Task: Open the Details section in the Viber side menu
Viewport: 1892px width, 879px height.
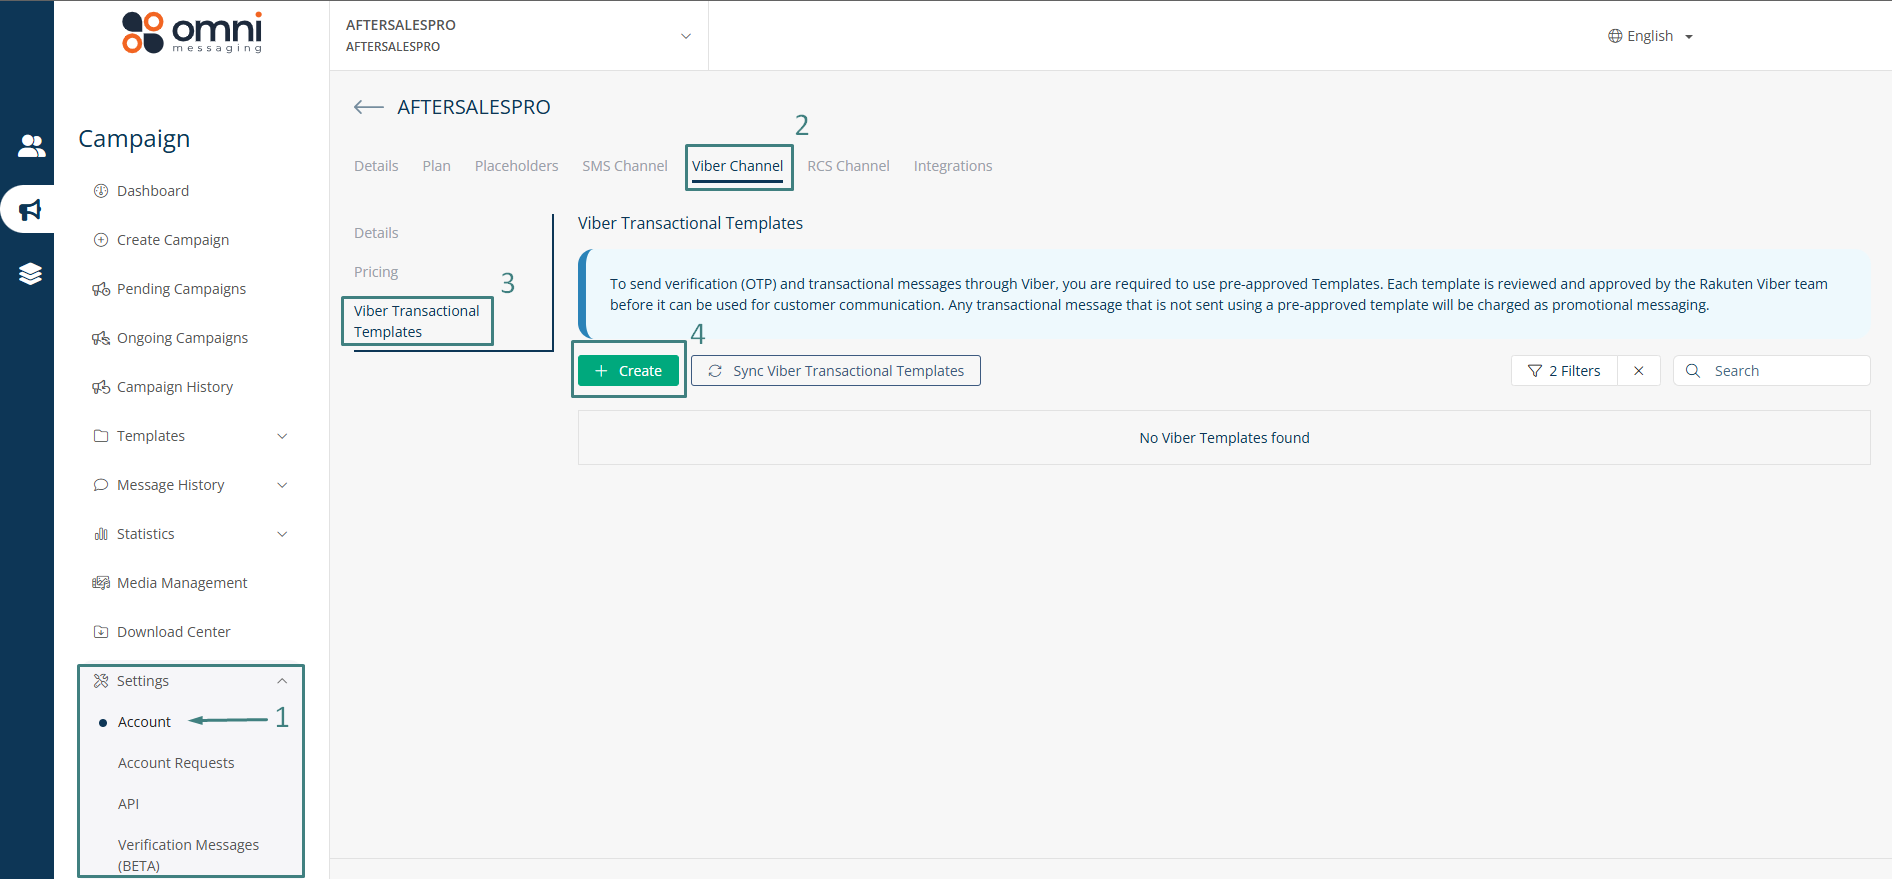Action: pos(376,233)
